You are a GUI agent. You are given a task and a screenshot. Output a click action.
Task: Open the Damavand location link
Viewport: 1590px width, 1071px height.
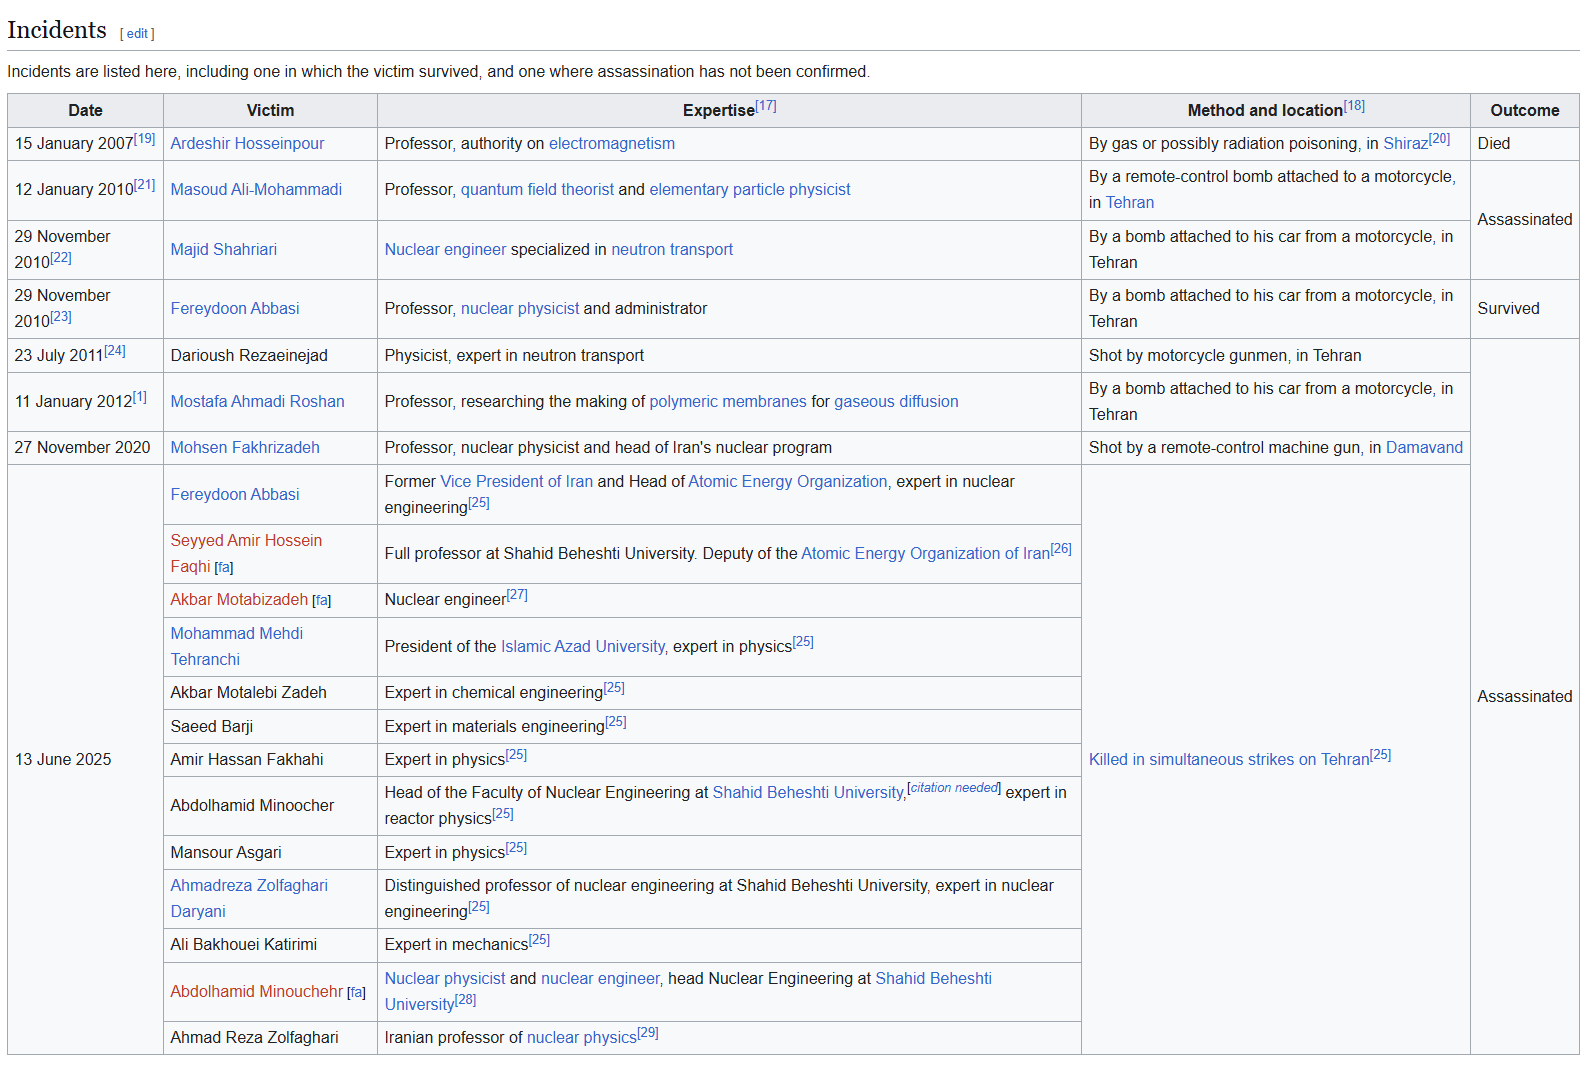pos(1424,448)
